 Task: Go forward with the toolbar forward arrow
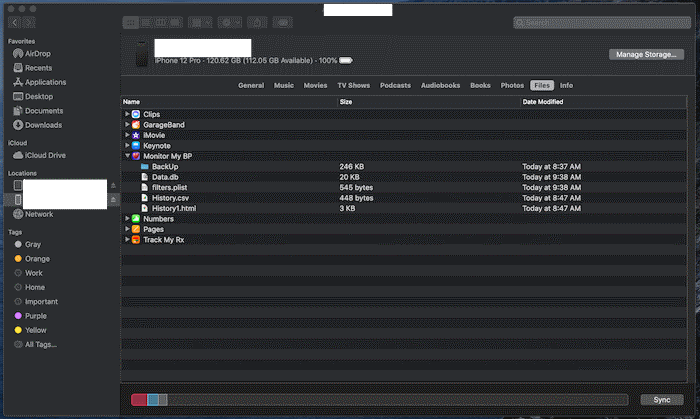click(x=29, y=22)
